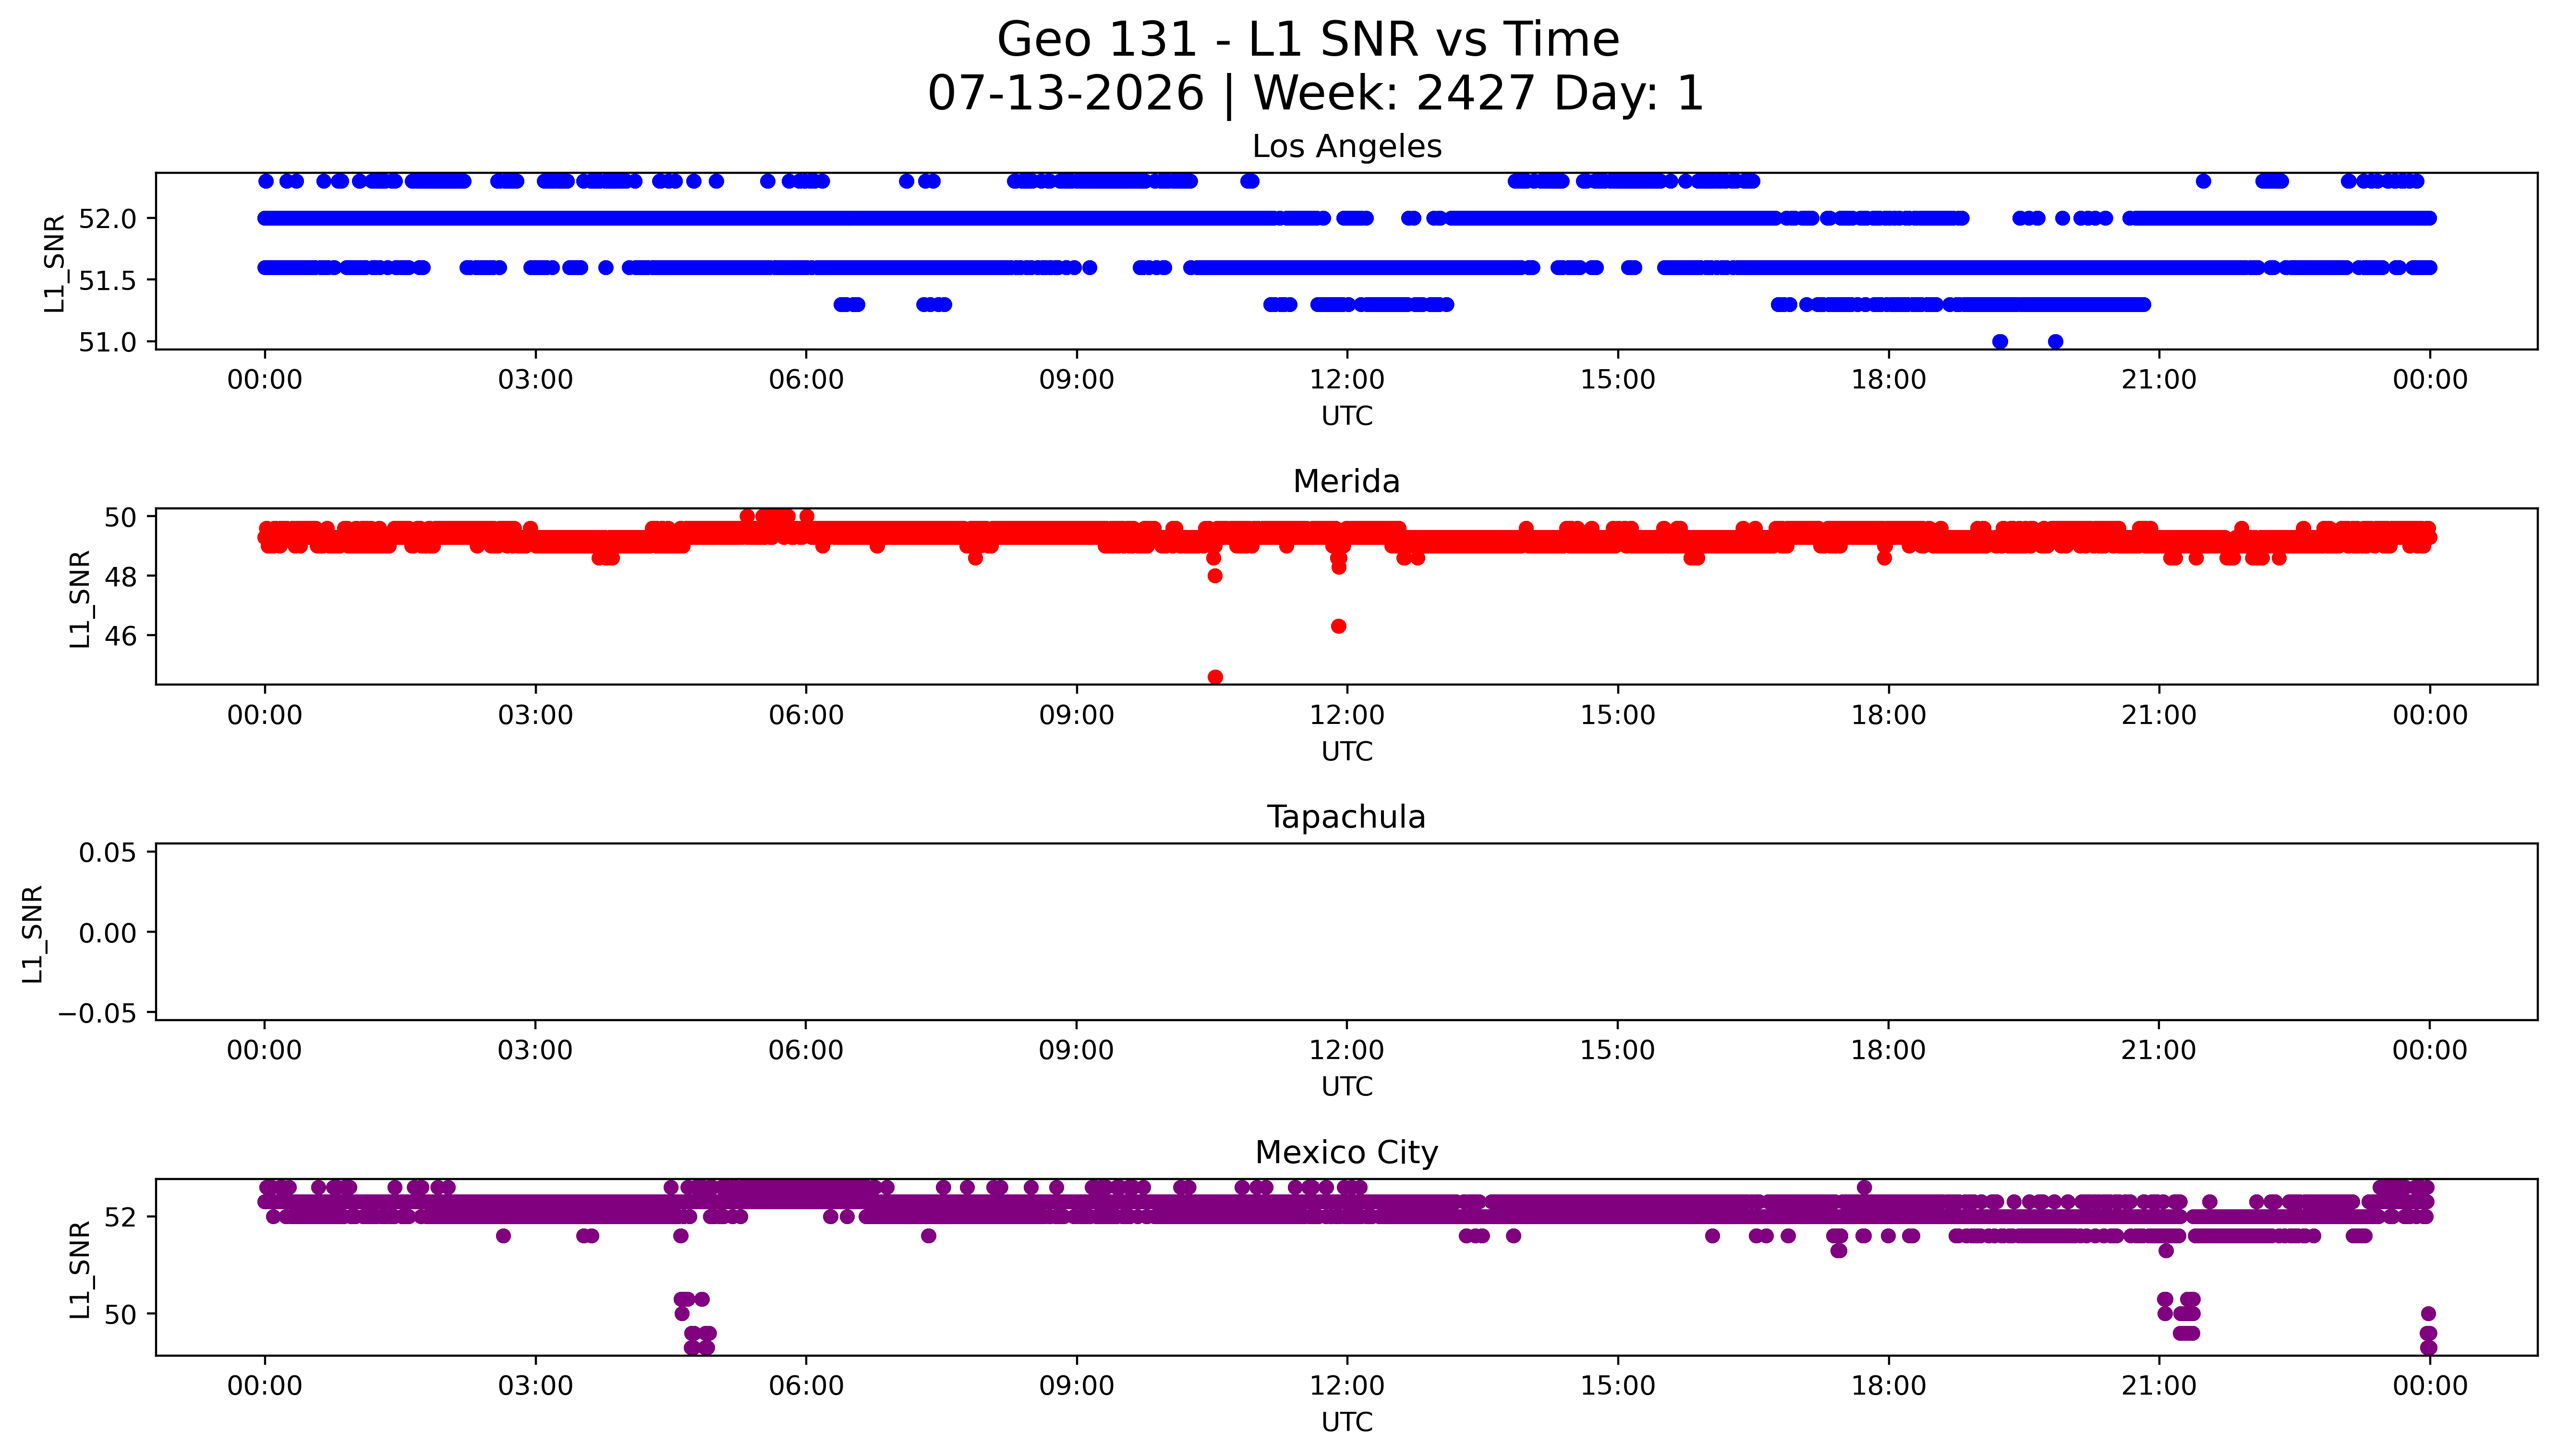Click the 0.05 y-axis label in Tapachula
Screen dimensions: 2557x1456
[108, 852]
